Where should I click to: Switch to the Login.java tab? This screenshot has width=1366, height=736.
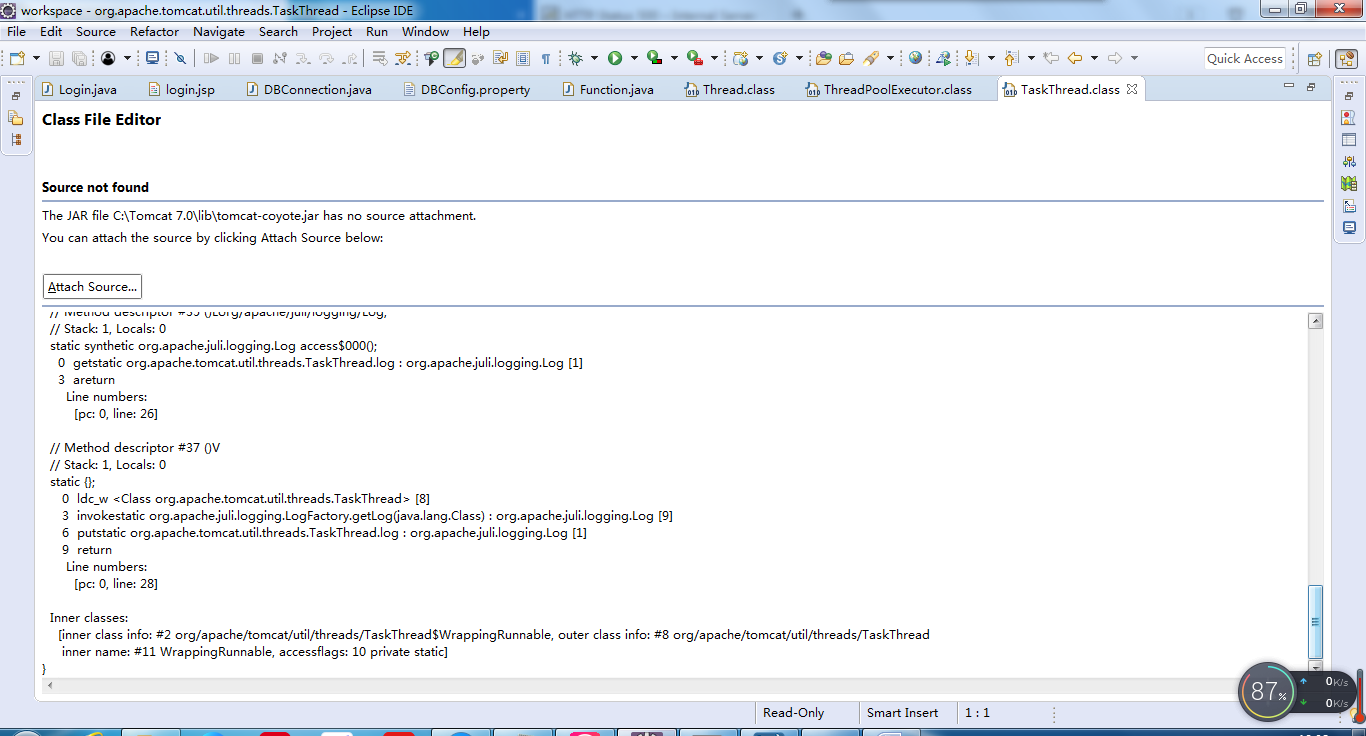[79, 89]
